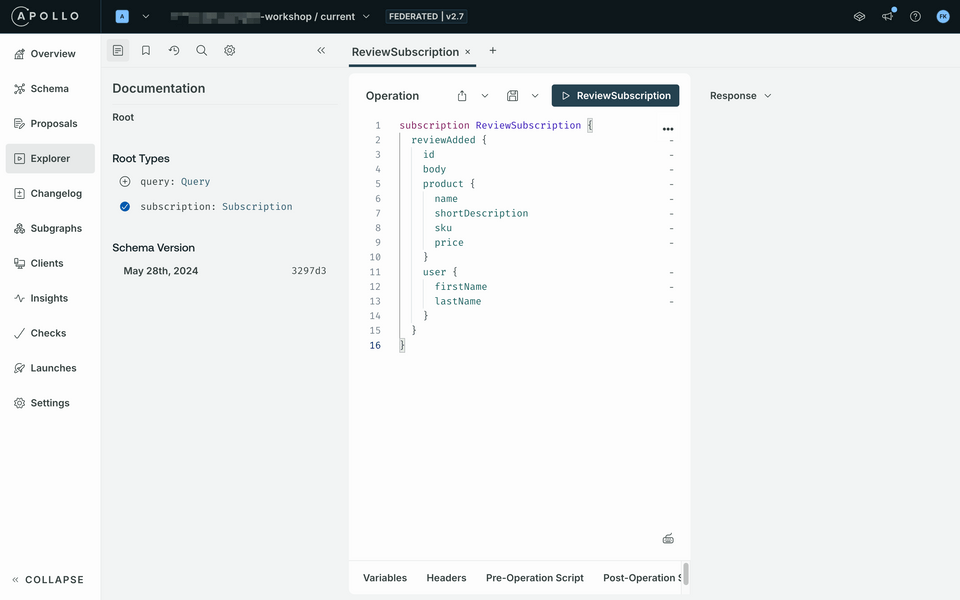Open the Clients page

[50, 263]
